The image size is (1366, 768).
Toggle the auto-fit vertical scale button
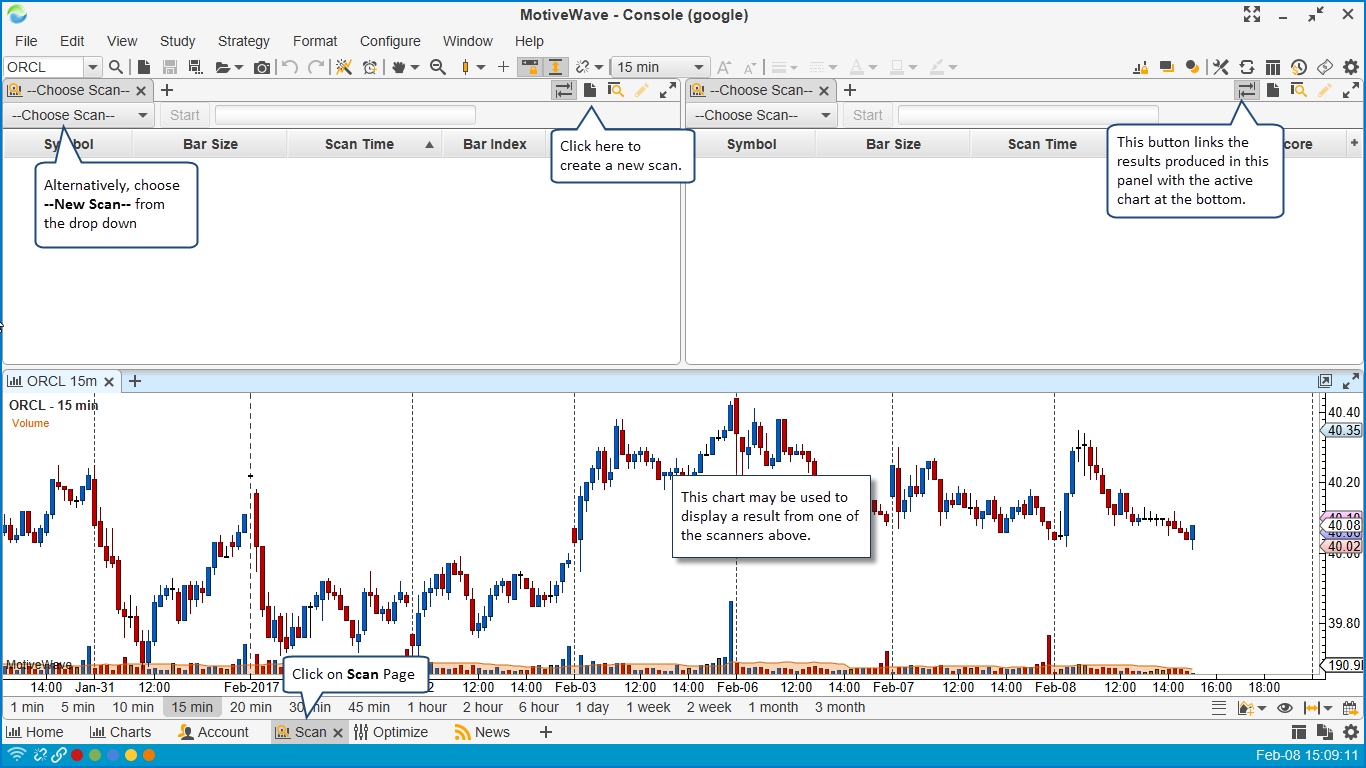pos(556,67)
